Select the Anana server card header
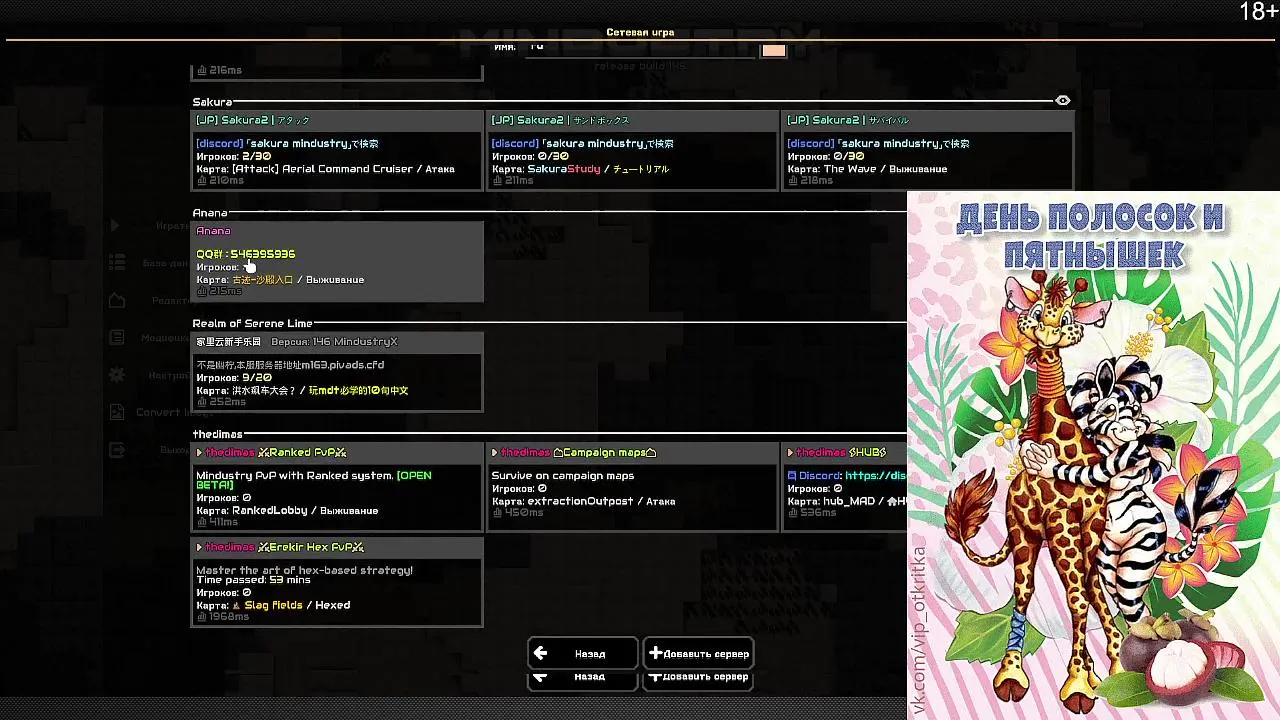Viewport: 1280px width, 720px height. (x=337, y=231)
